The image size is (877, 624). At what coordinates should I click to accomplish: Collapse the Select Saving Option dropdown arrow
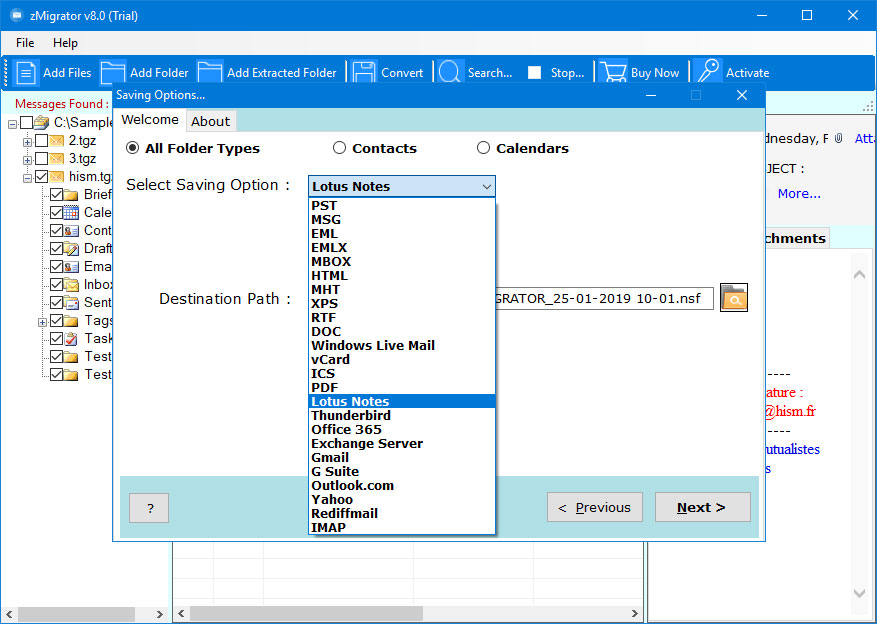click(487, 186)
